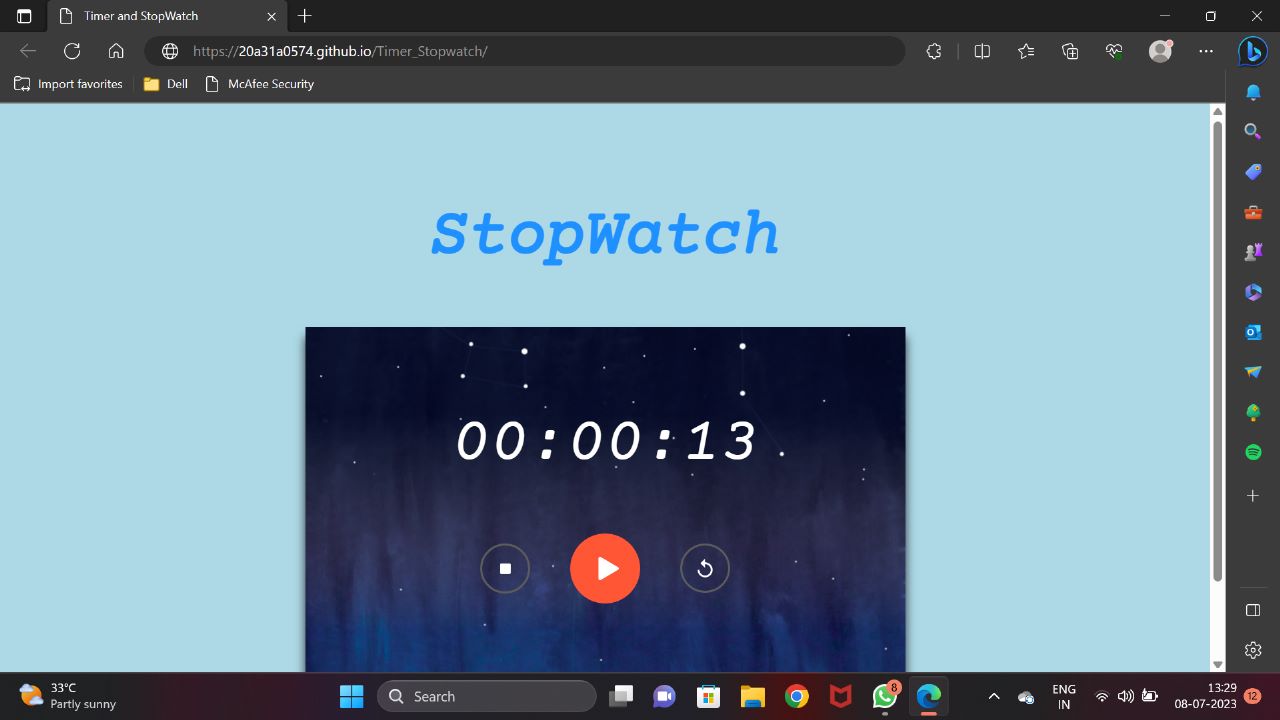The image size is (1280, 720).
Task: Show hidden icons in system tray
Action: tap(993, 696)
